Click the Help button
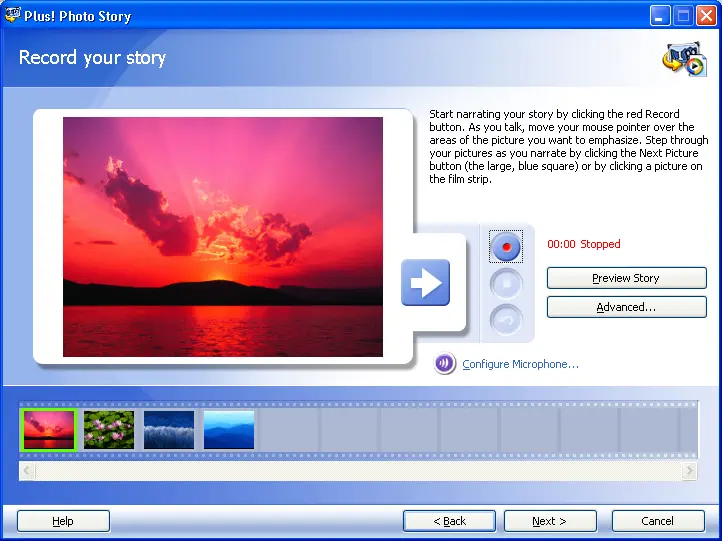Screen dimensions: 722x541 pos(63,521)
